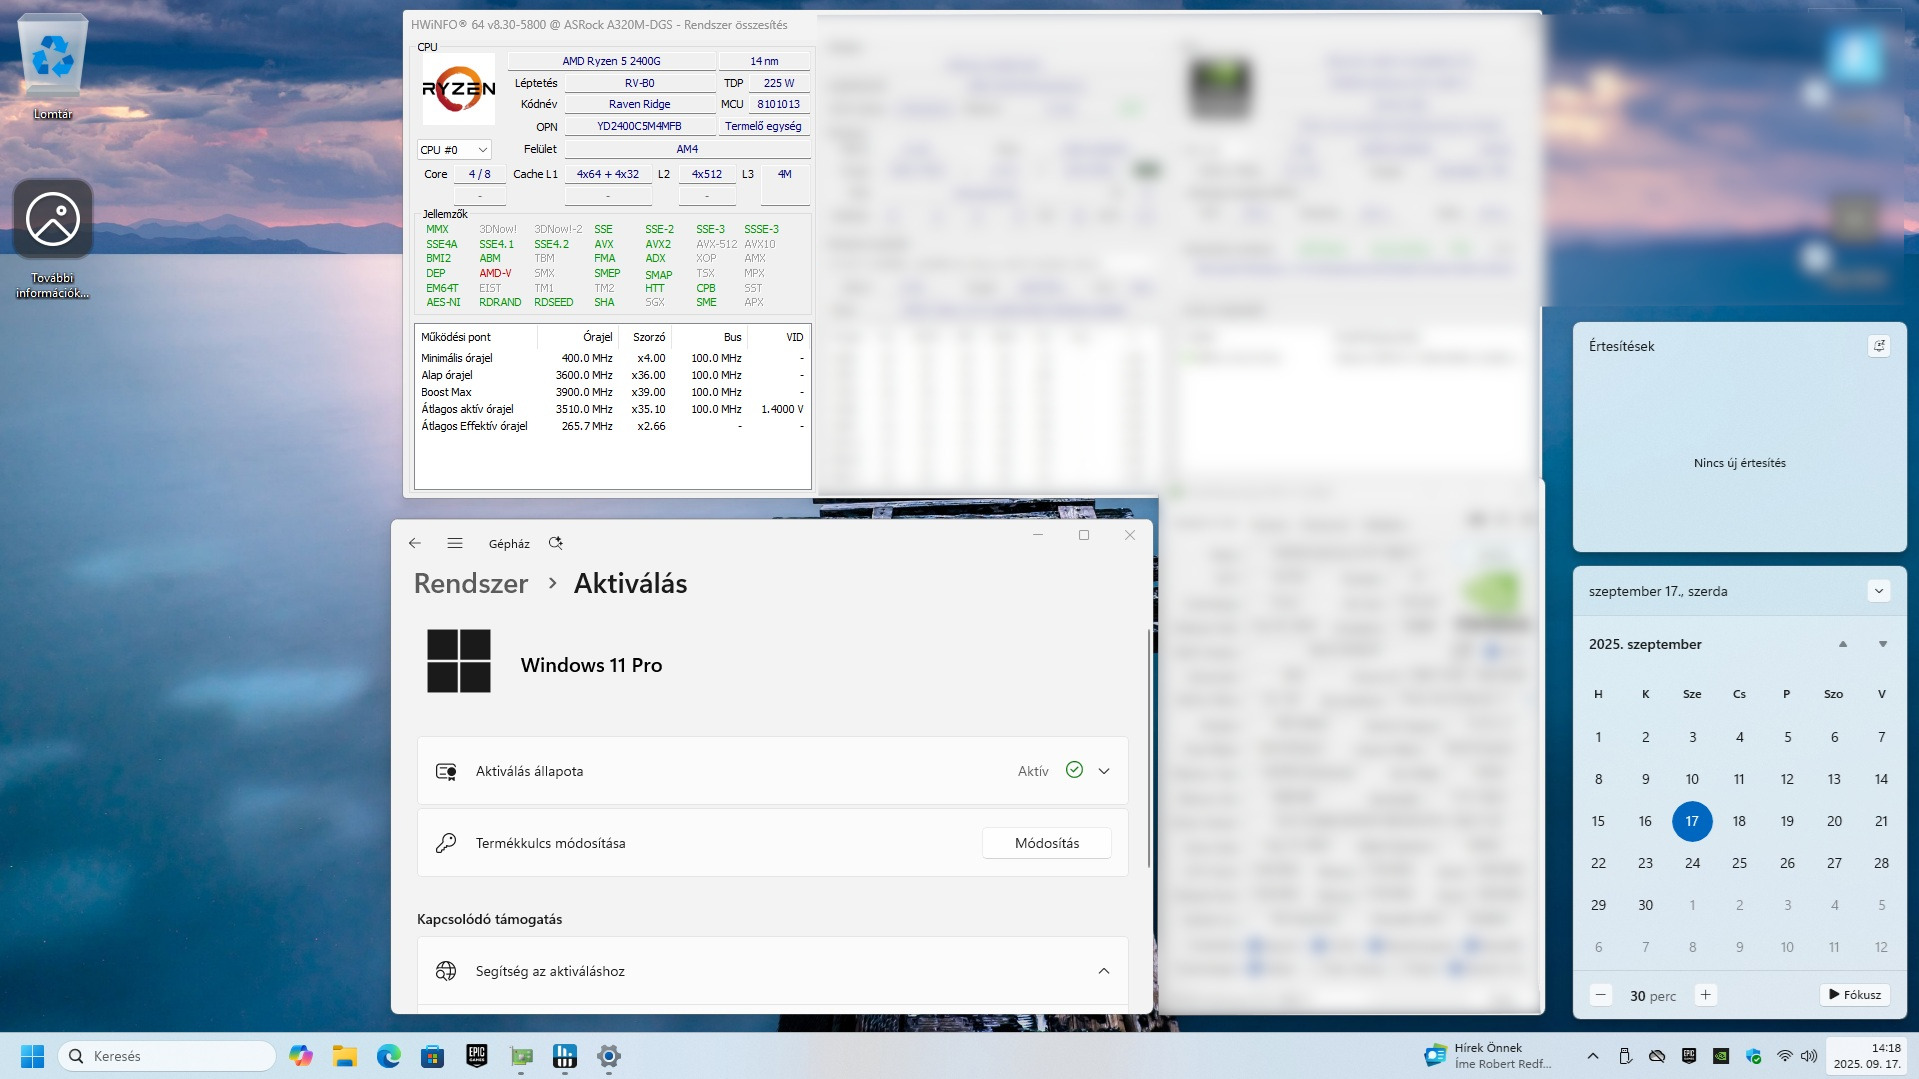
Task: Open the taskbar clock and date
Action: 1867,1056
